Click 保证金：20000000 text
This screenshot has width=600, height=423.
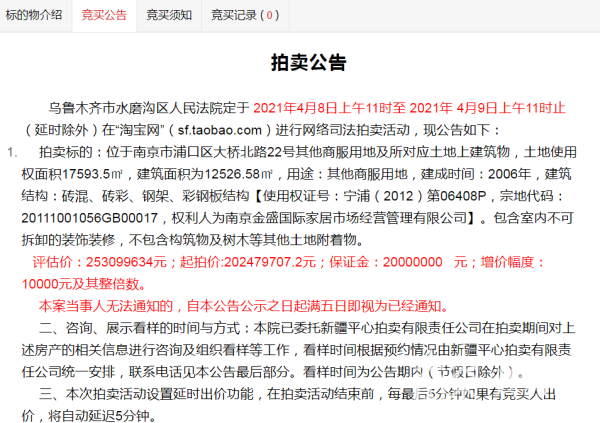386,262
